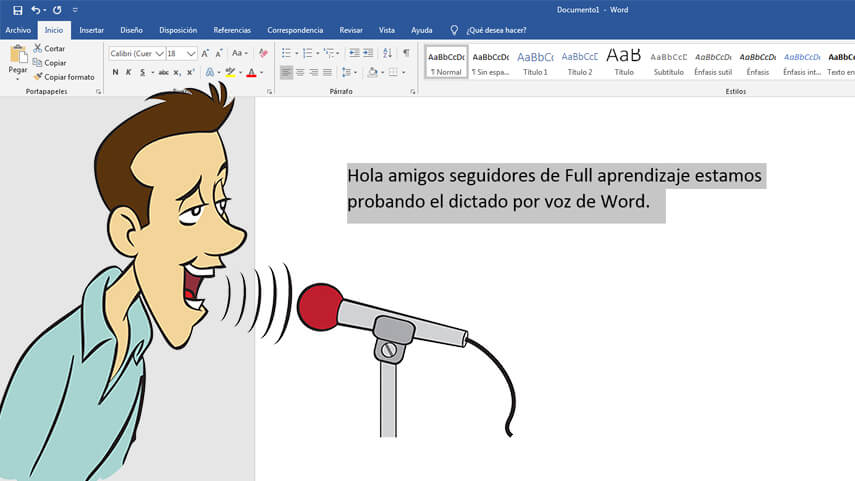This screenshot has width=855, height=481.
Task: Open the Quick Access Toolbar customize dropdown
Action: tap(75, 10)
